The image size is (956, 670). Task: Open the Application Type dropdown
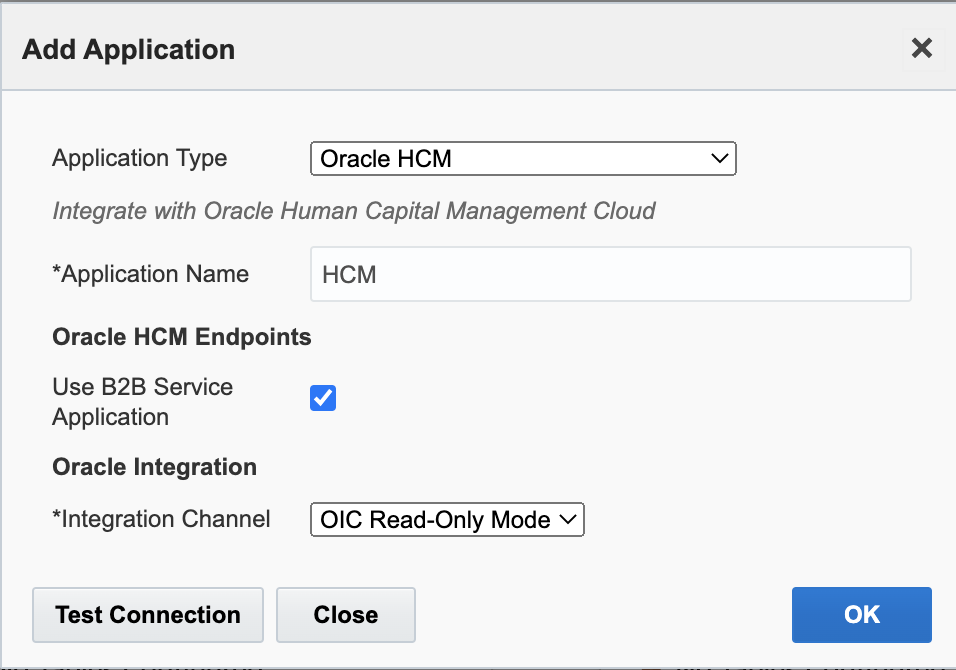pos(522,159)
